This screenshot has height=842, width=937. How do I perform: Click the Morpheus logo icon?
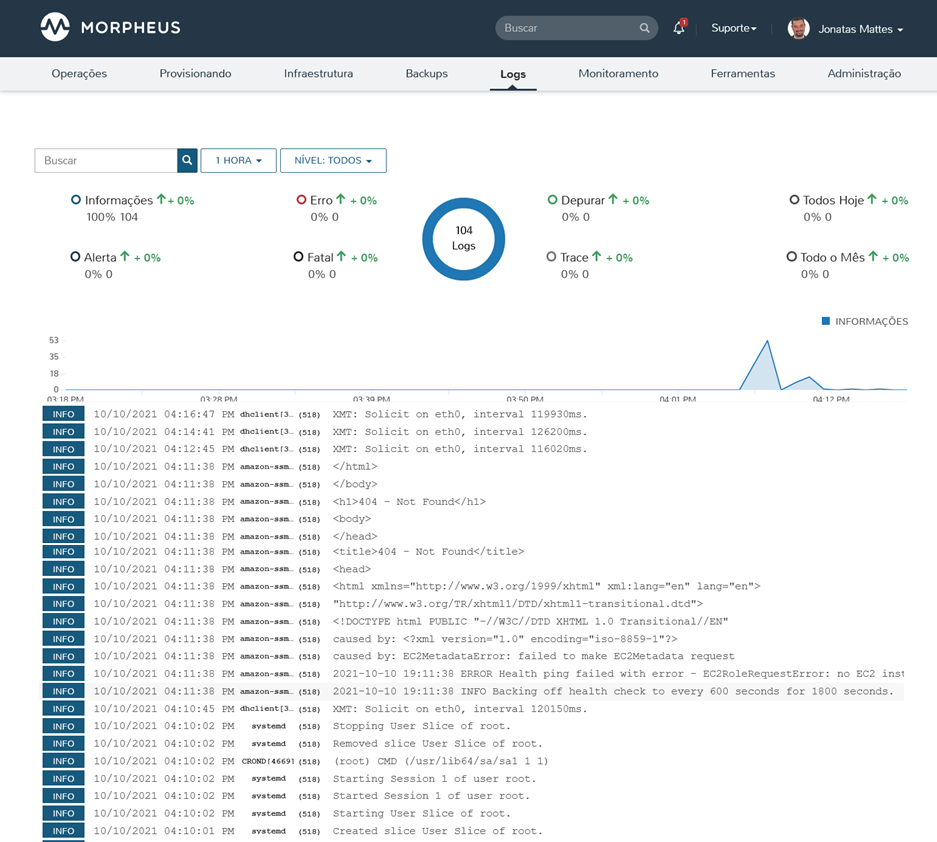tap(55, 27)
